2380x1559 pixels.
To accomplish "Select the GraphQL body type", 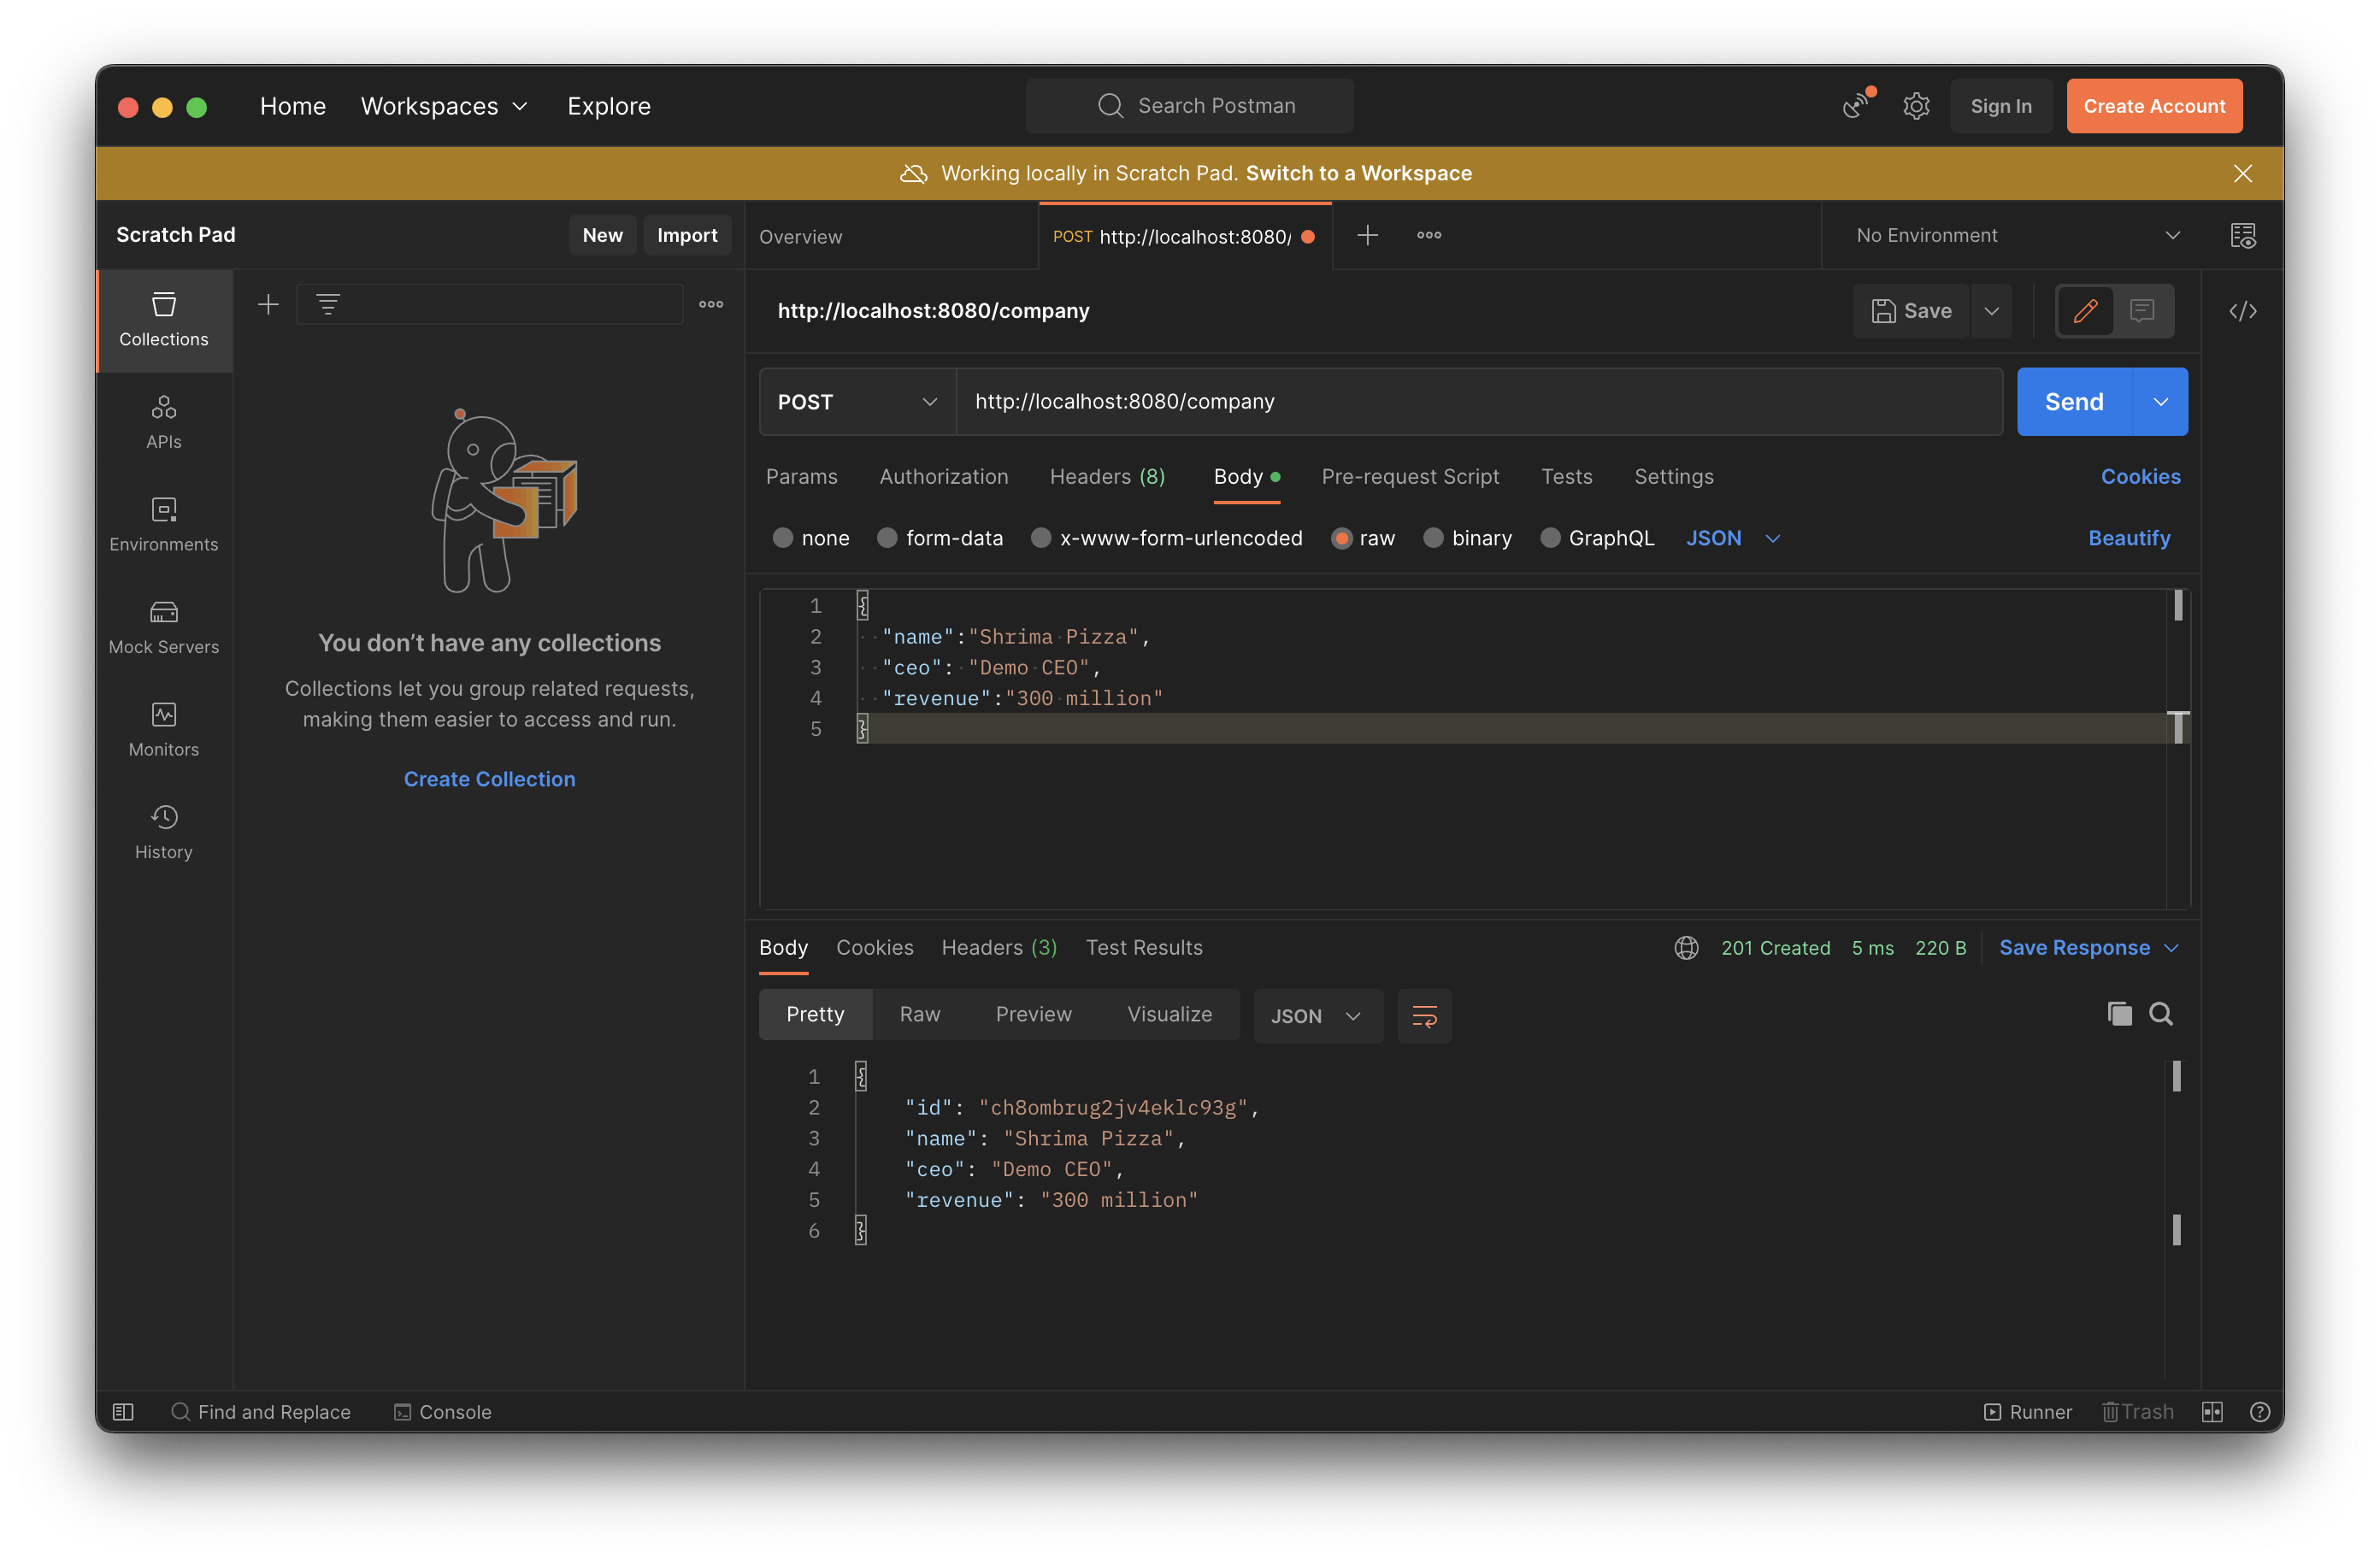I will click(x=1596, y=538).
